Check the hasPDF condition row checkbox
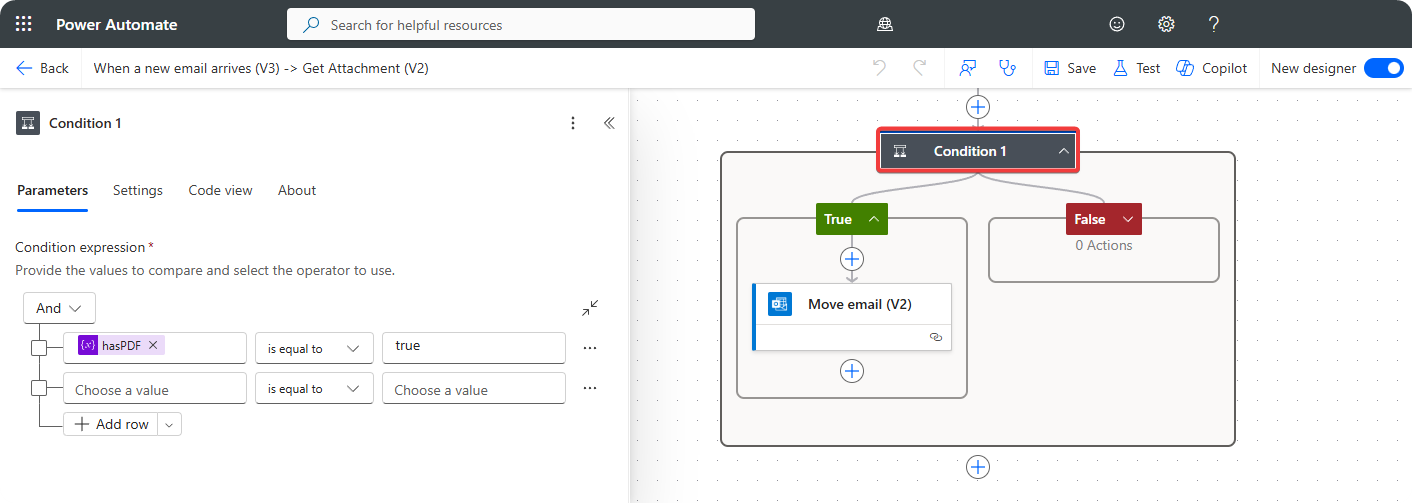 [x=40, y=348]
